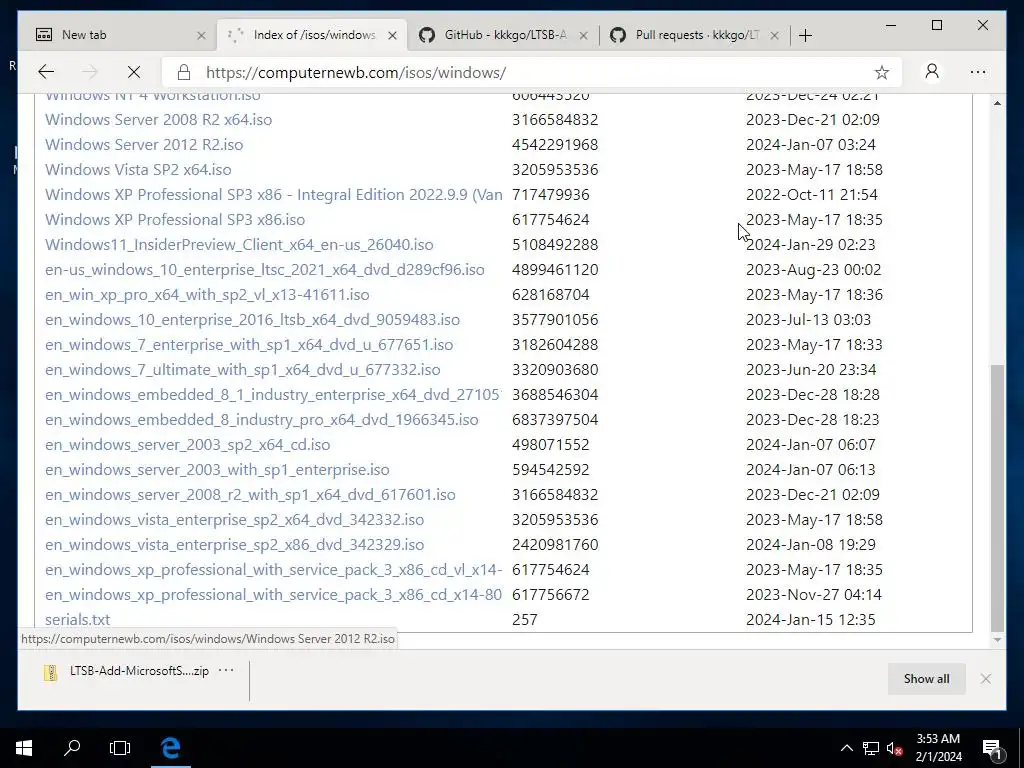
Task: Open Windows Vista SP2 x64.iso link
Action: 138,170
